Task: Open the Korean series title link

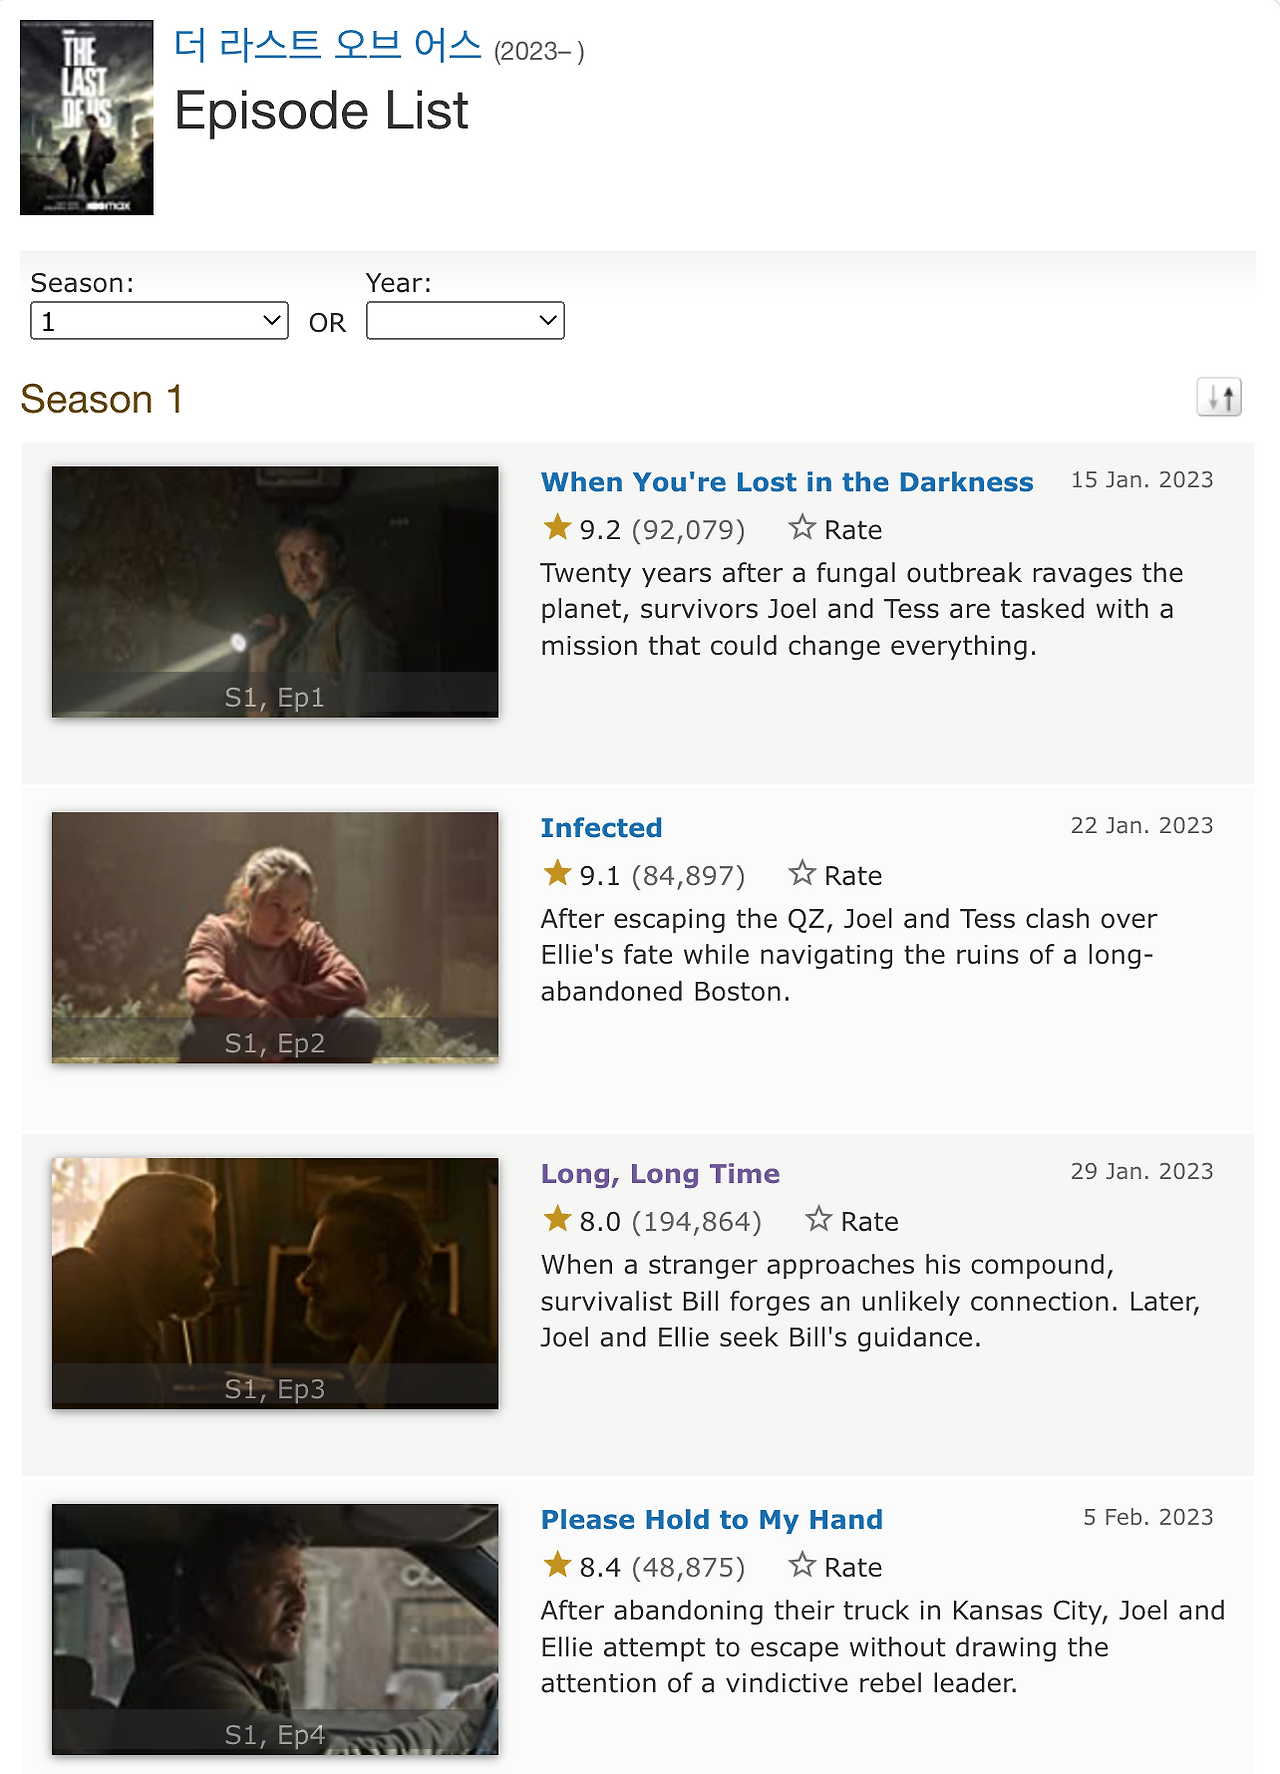Action: 328,46
